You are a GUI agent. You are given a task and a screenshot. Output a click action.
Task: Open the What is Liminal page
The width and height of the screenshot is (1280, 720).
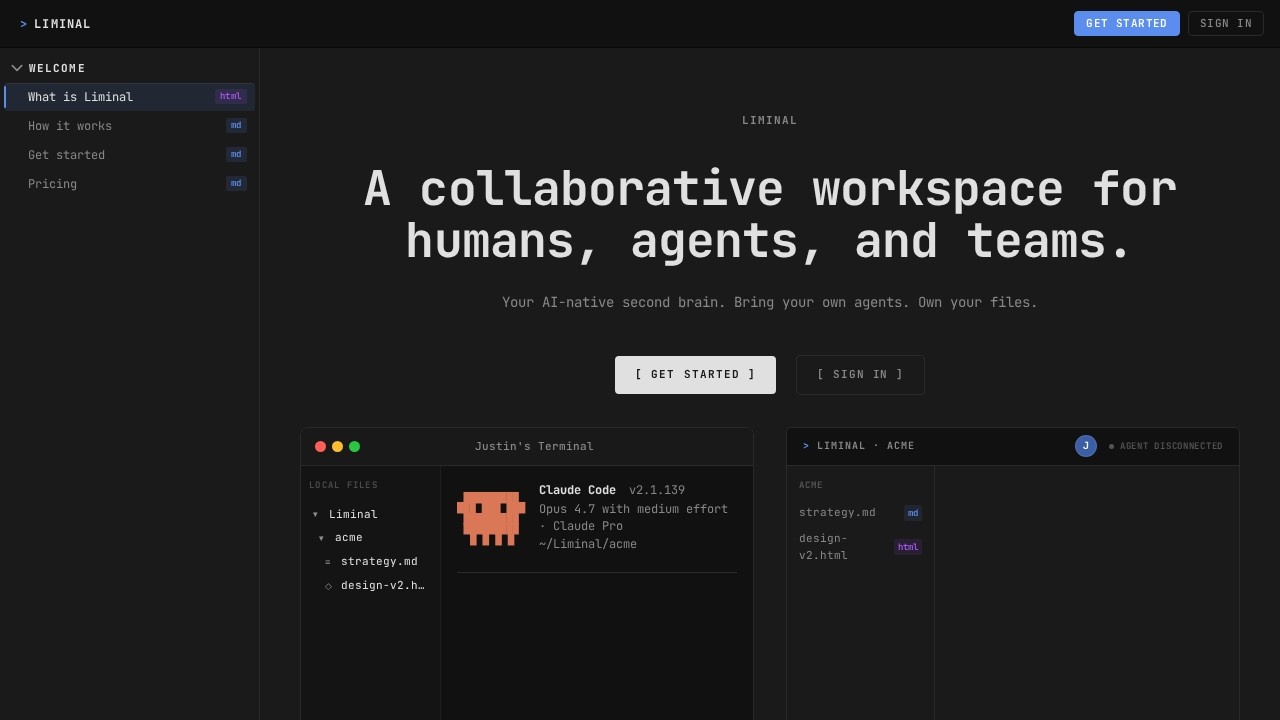click(x=130, y=97)
